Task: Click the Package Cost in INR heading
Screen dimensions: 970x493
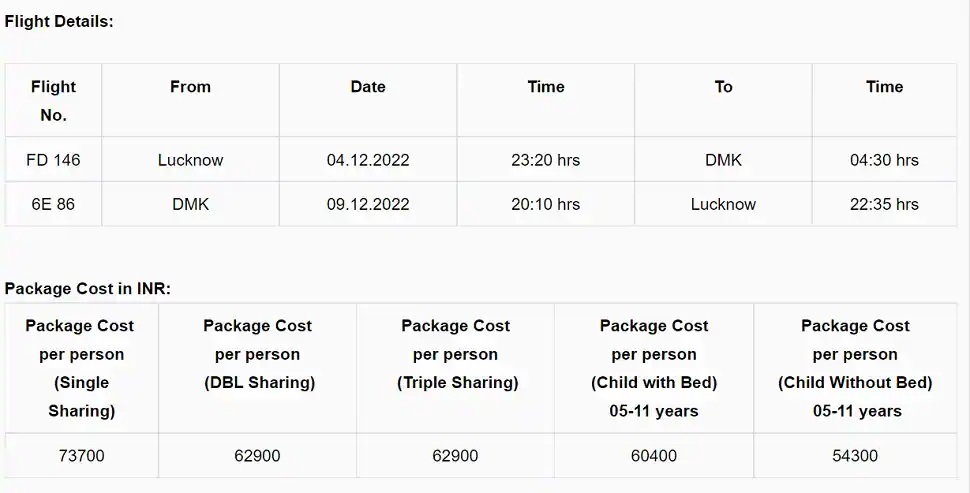Action: (x=87, y=288)
